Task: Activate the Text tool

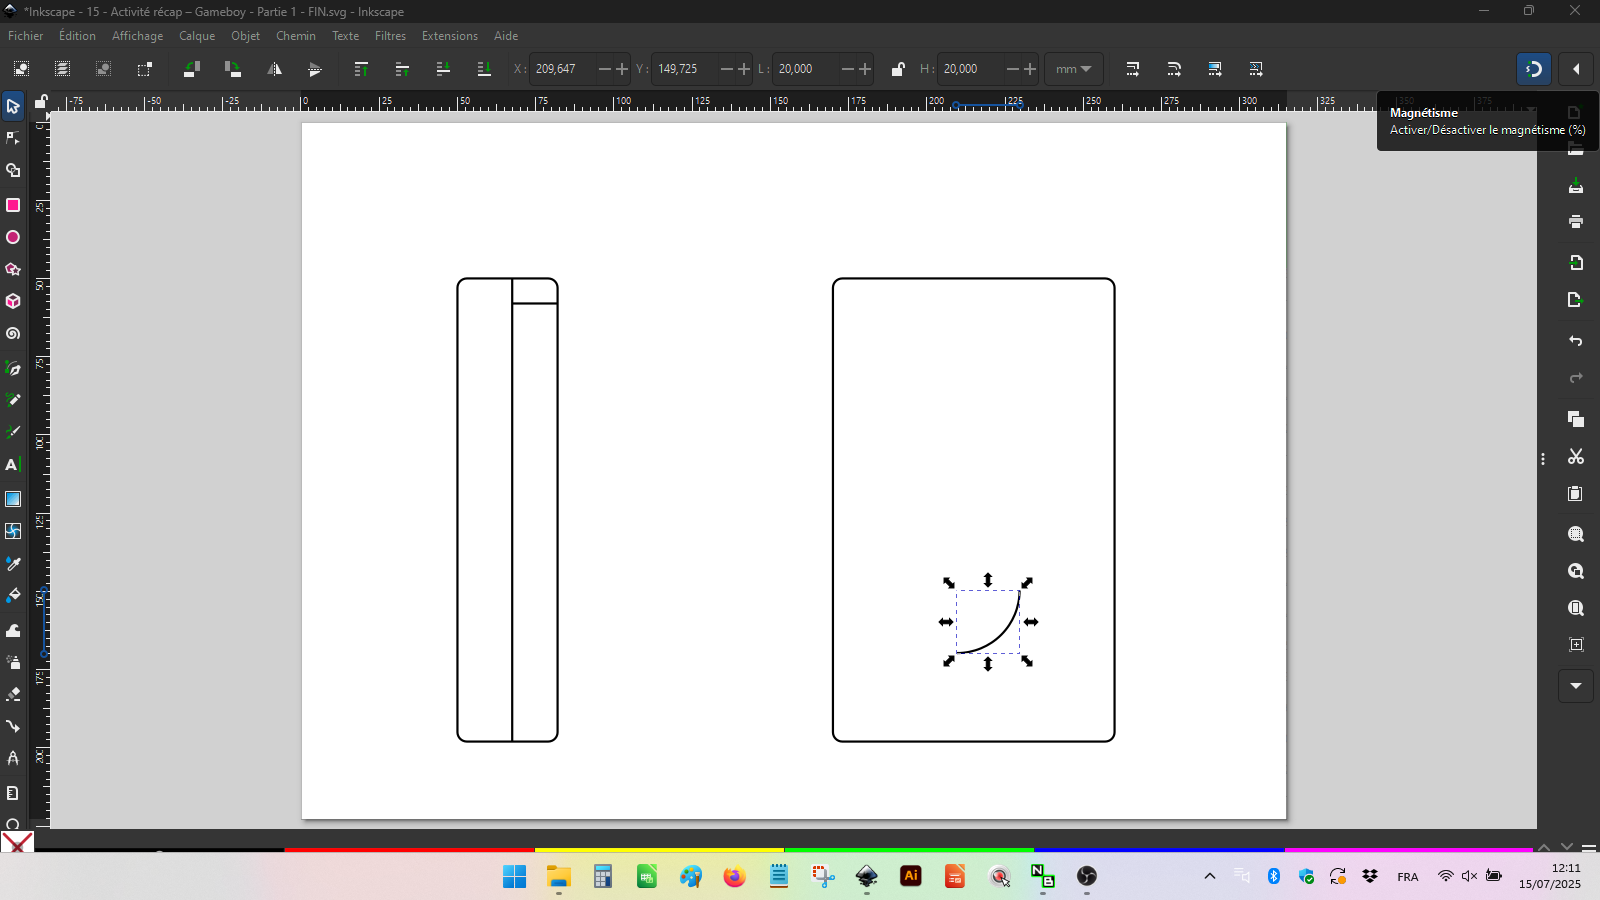Action: (x=13, y=465)
